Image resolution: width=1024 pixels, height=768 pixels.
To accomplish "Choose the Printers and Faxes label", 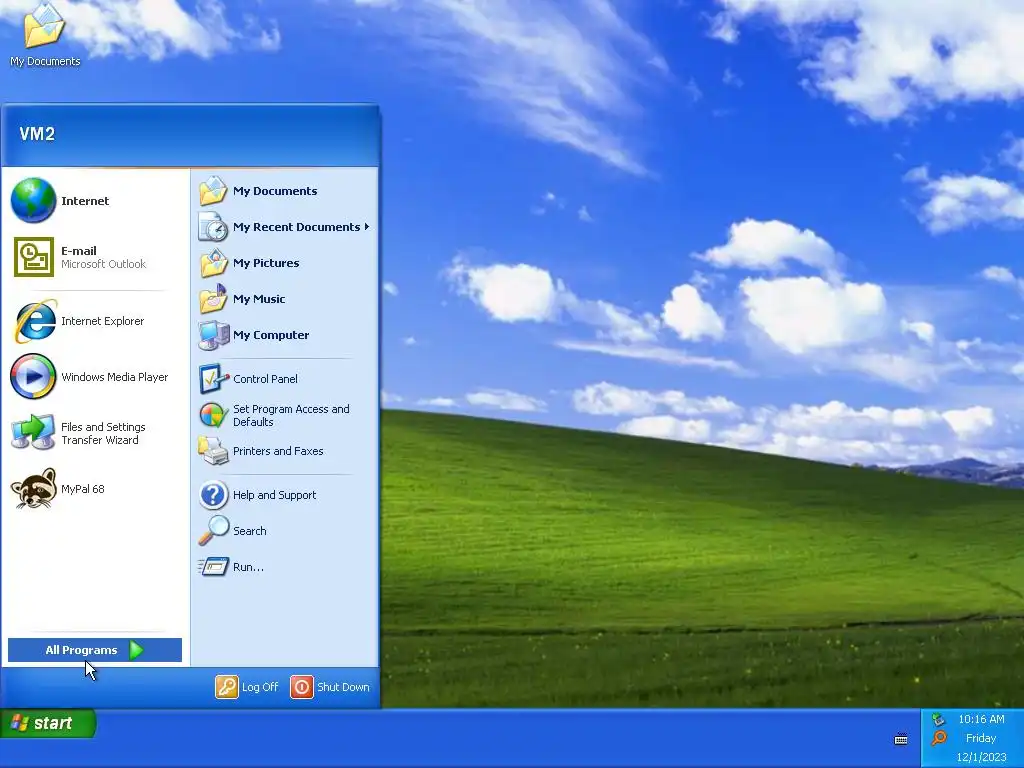I will 278,451.
